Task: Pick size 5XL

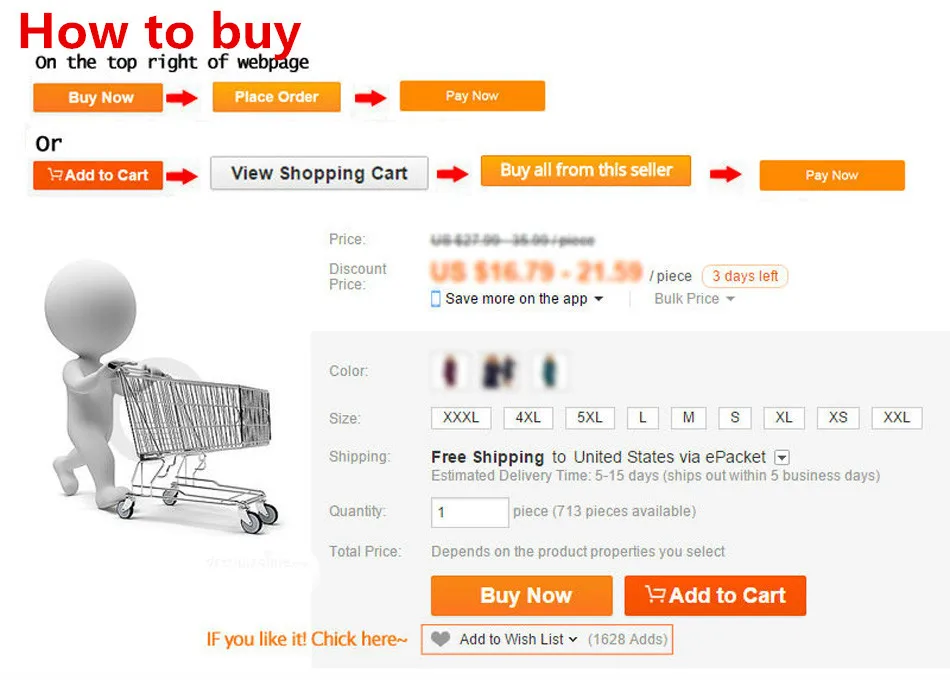Action: (590, 418)
